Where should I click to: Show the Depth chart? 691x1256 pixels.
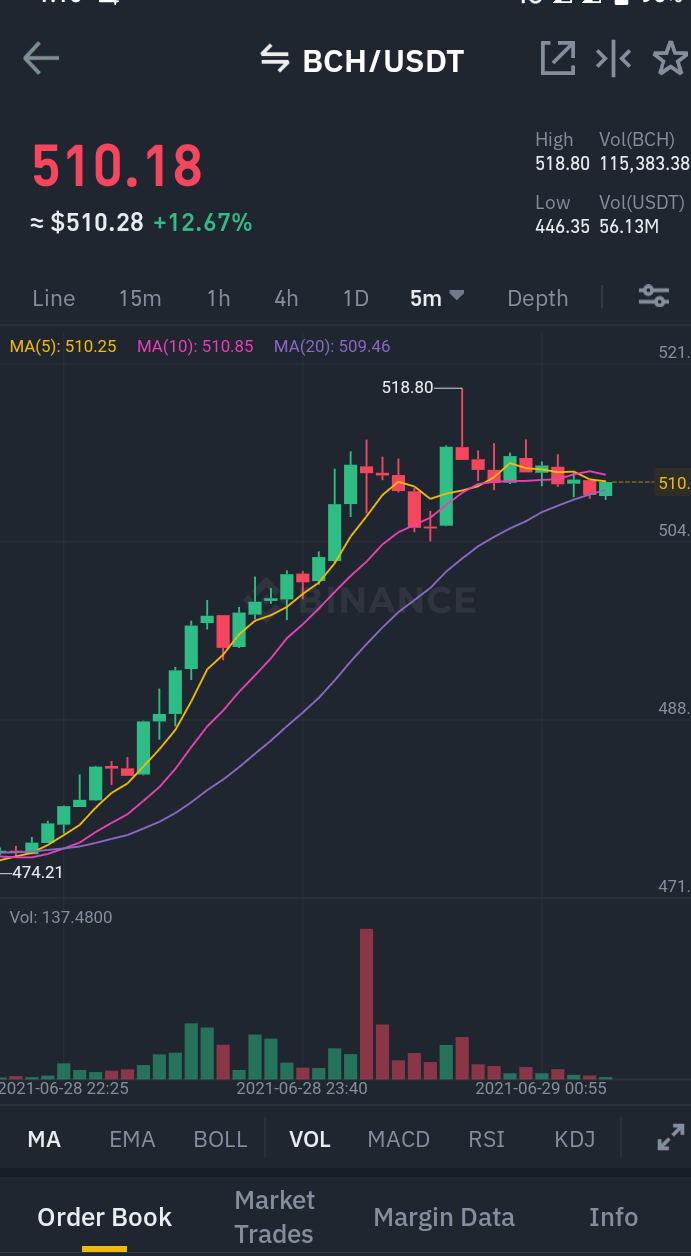click(537, 298)
